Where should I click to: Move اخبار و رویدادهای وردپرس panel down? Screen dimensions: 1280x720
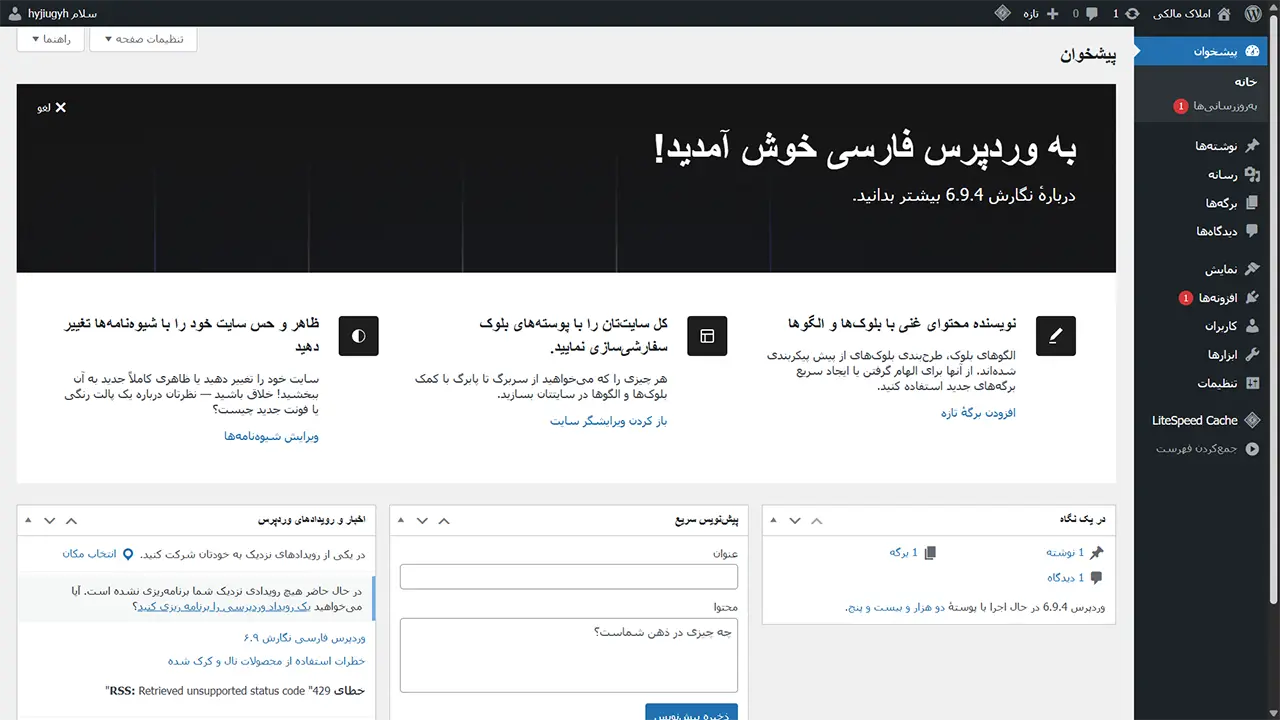point(49,520)
